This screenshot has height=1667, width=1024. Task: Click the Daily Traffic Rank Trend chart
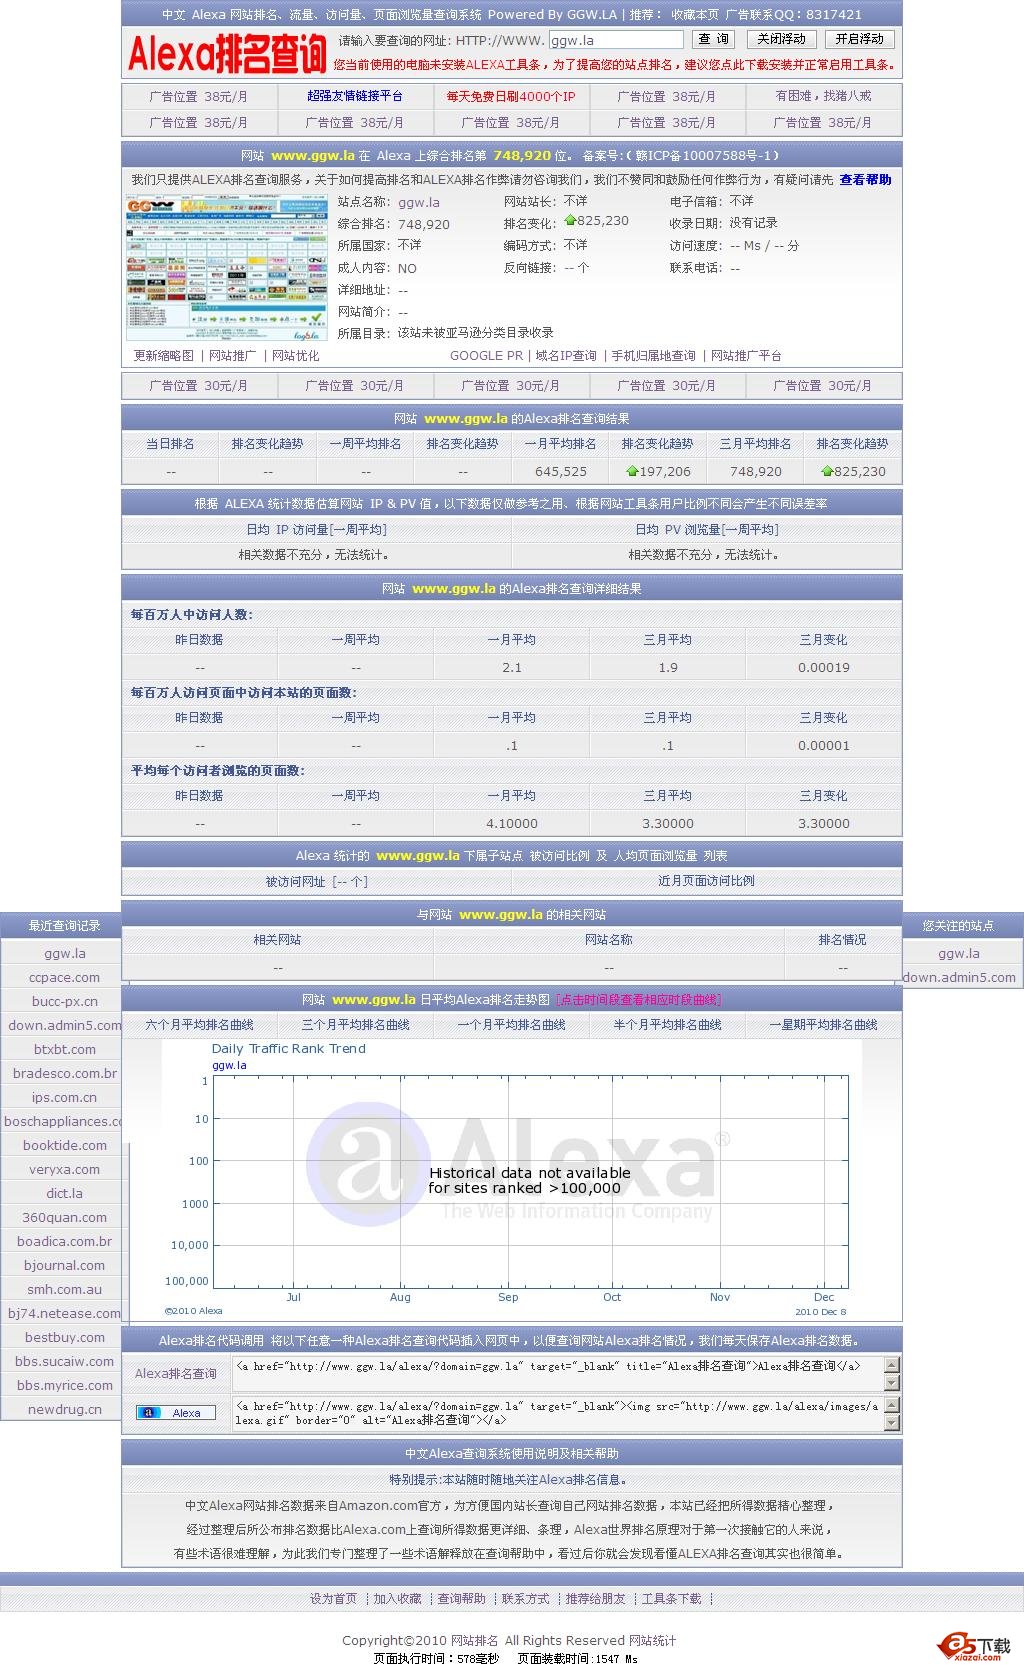[511, 1178]
